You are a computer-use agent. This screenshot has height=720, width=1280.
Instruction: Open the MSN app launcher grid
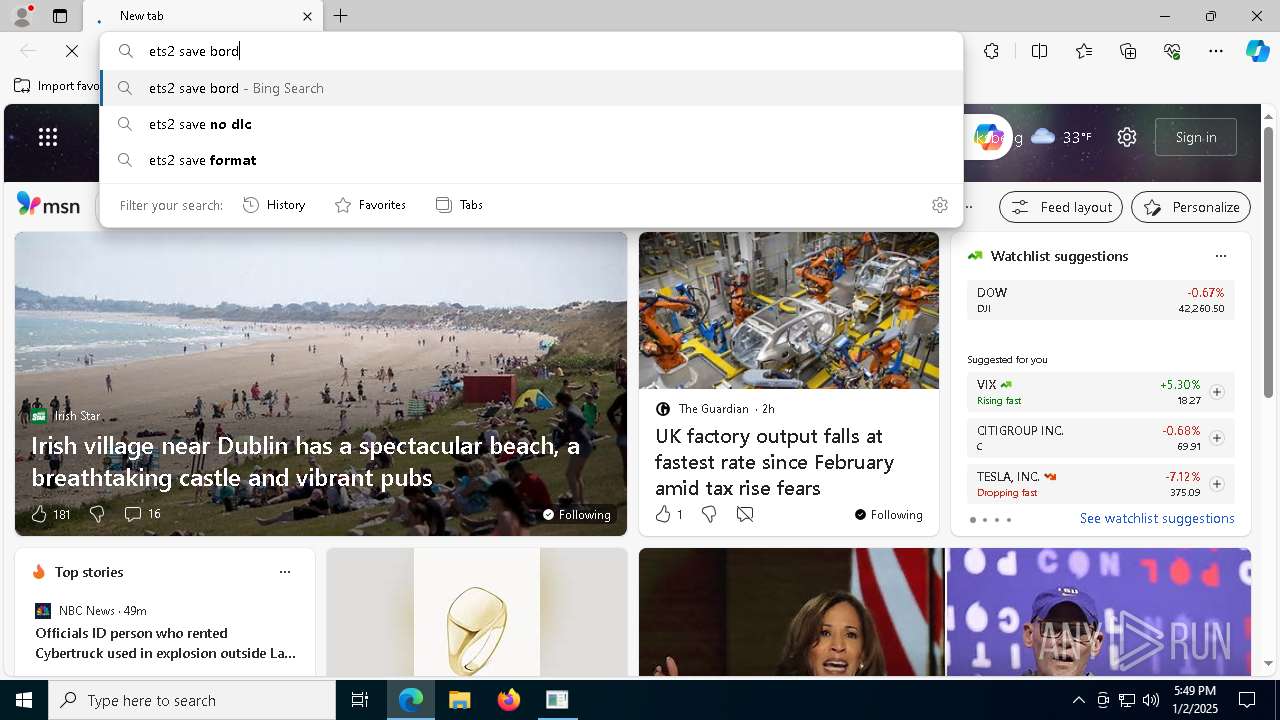coord(48,137)
